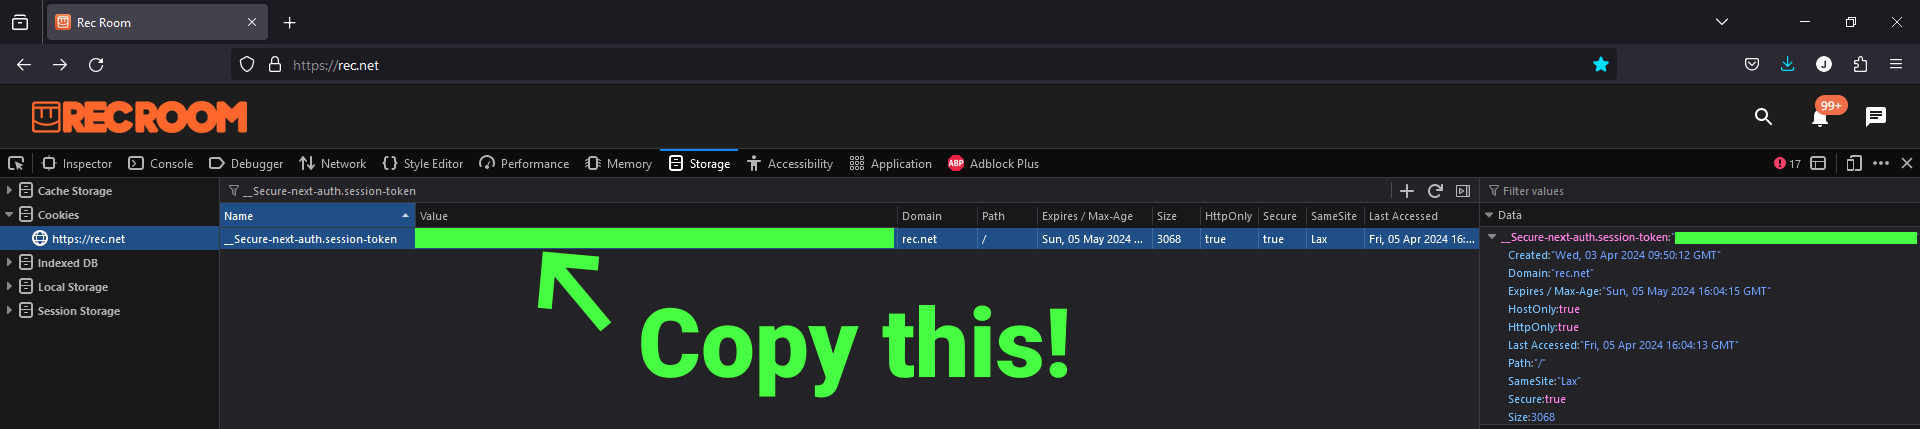Switch to the Debugger tab
Image resolution: width=1920 pixels, height=429 pixels.
pos(246,163)
